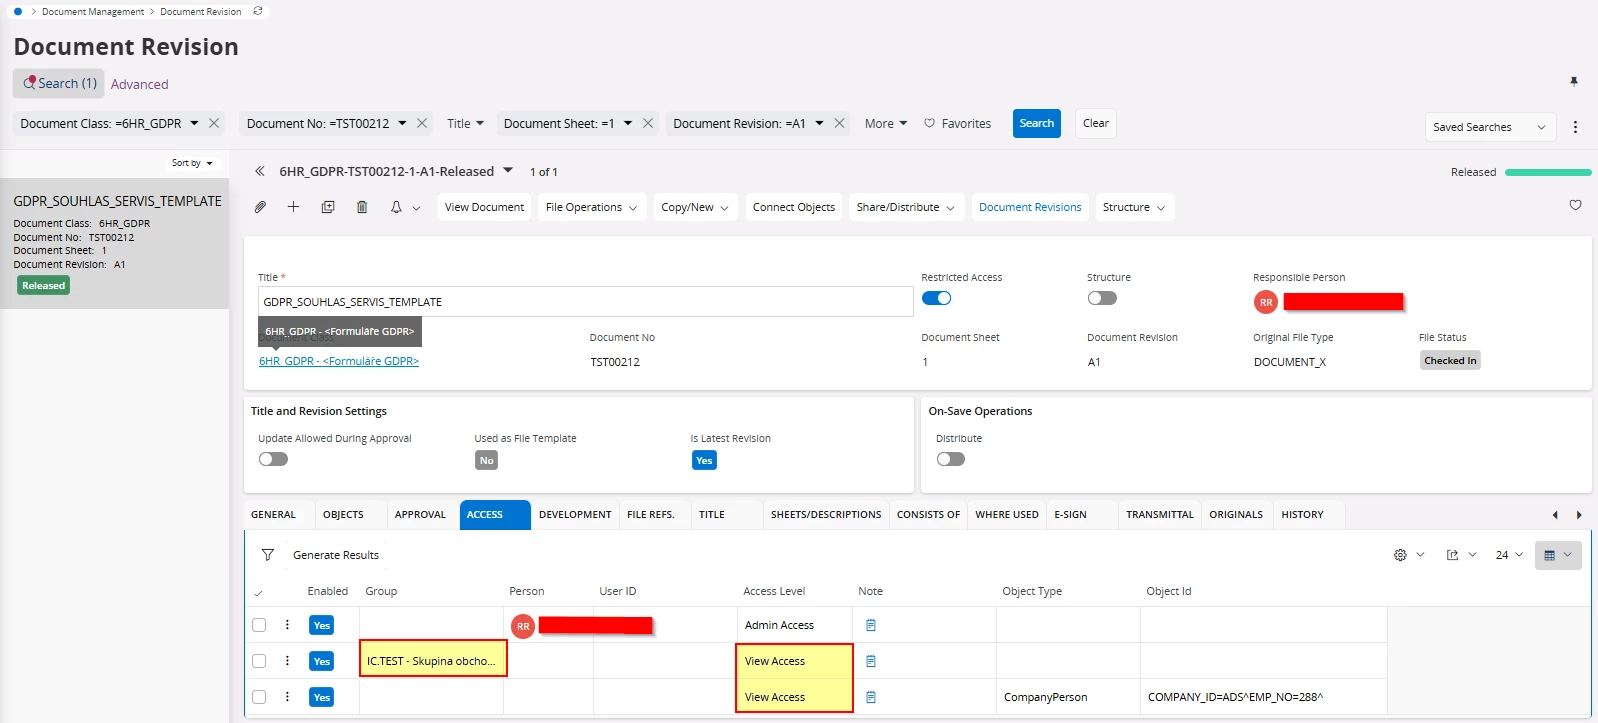Toggle the Restricted Access switch
Screen dimensions: 1598x723
[936, 298]
